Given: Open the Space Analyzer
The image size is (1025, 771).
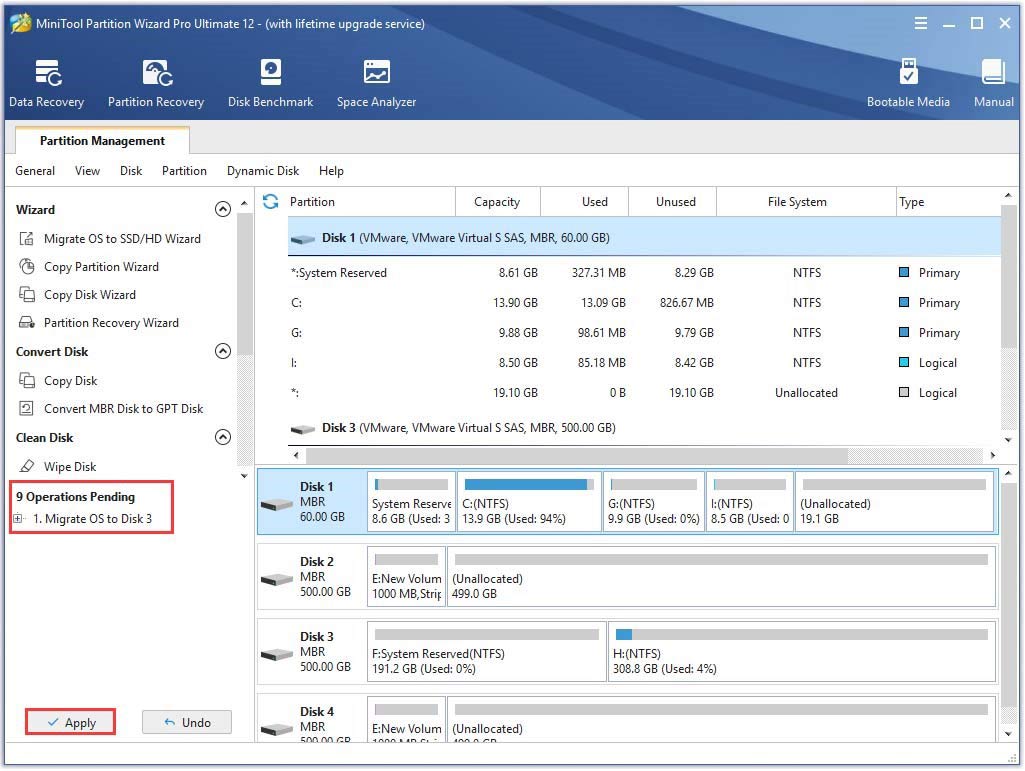Looking at the screenshot, I should pos(376,80).
